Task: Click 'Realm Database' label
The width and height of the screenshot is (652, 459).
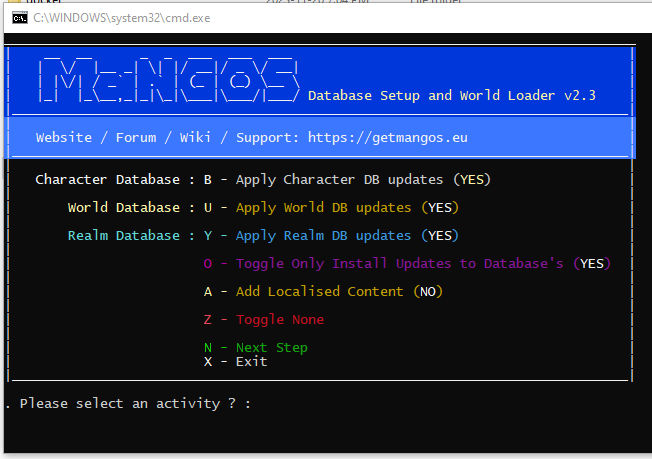Action: click(x=123, y=235)
